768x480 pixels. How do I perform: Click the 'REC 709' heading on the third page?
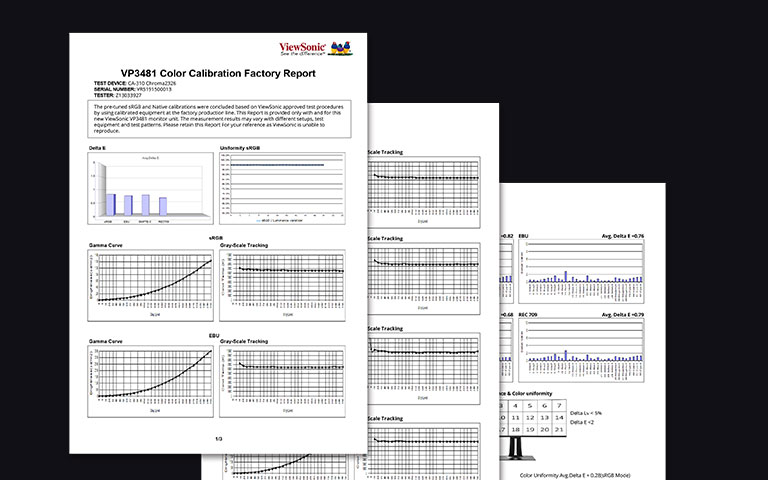(x=528, y=314)
